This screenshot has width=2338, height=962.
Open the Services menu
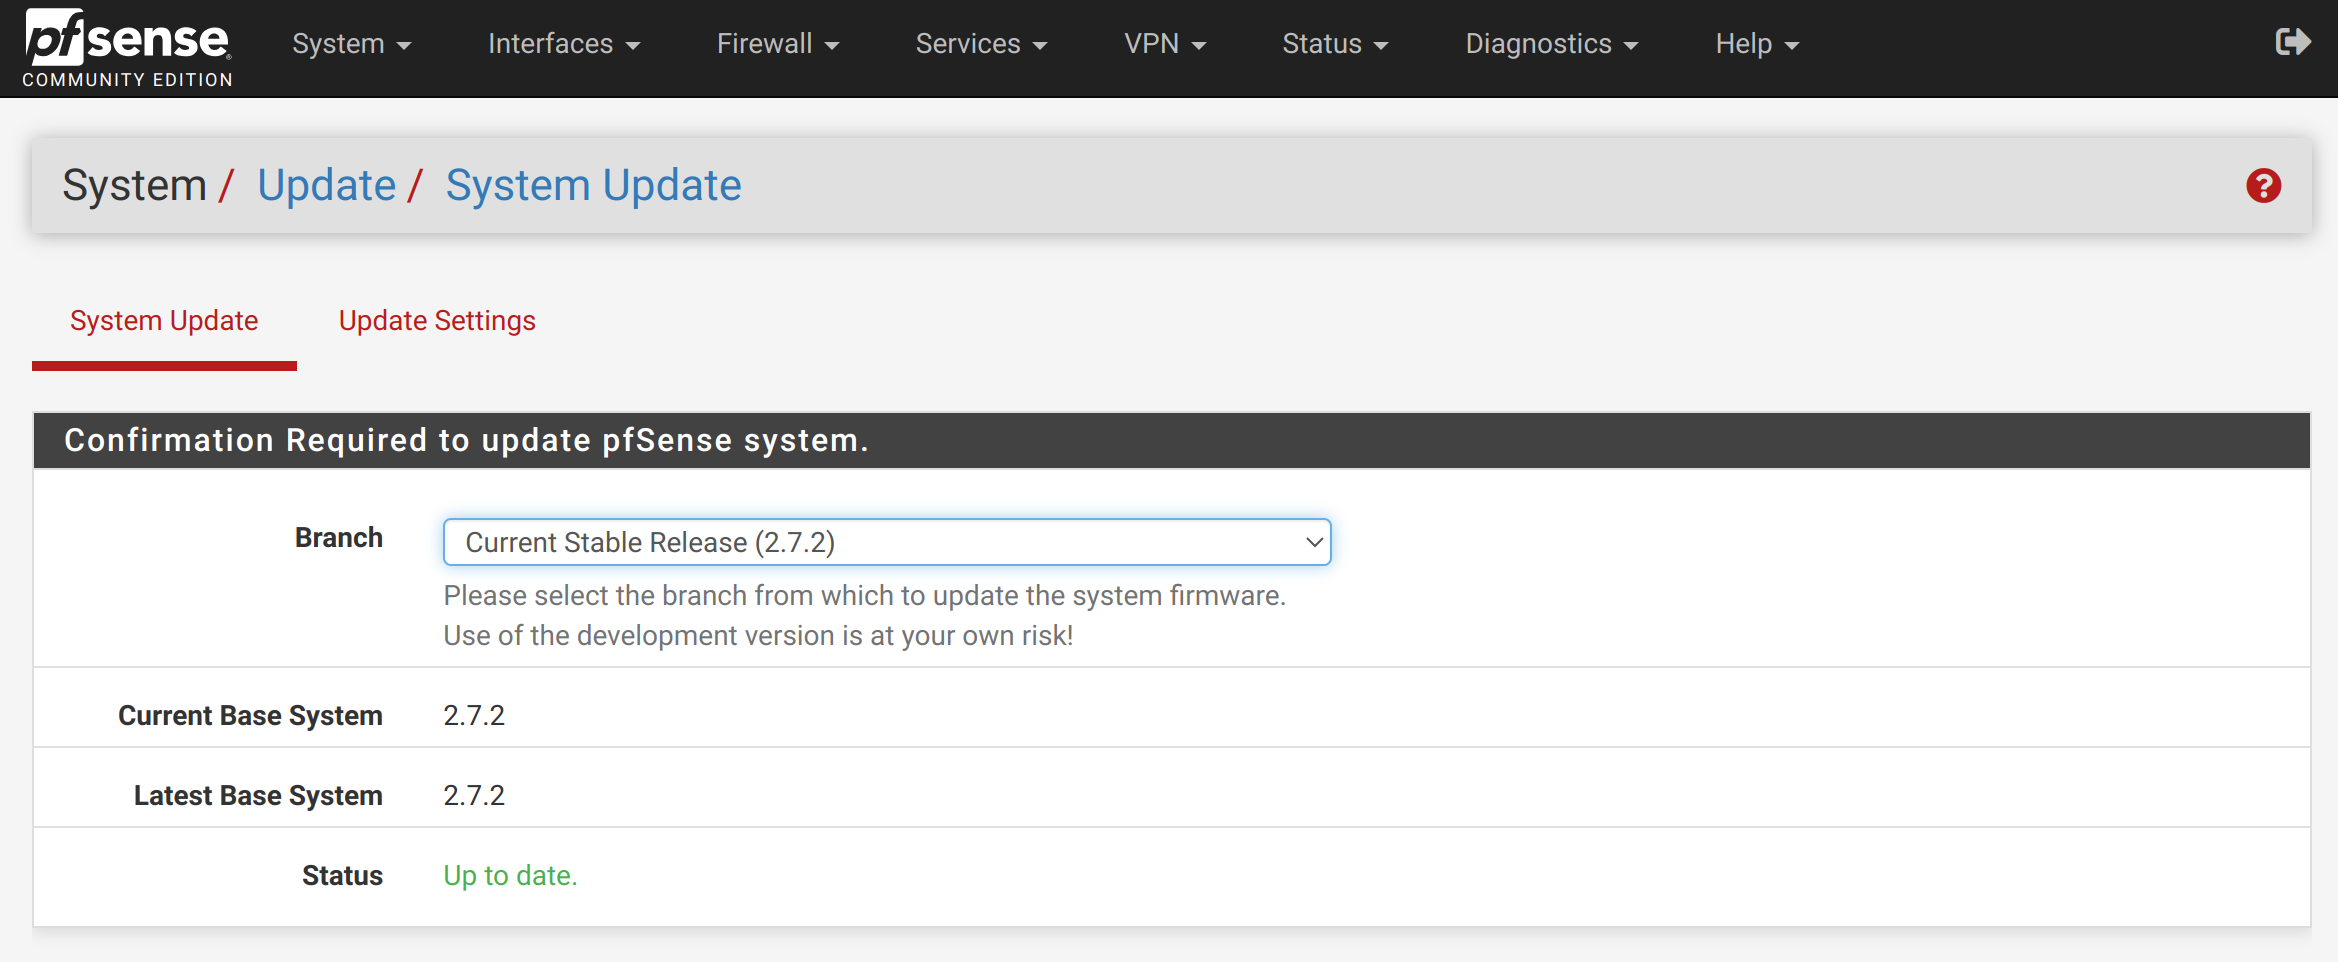pyautogui.click(x=981, y=44)
